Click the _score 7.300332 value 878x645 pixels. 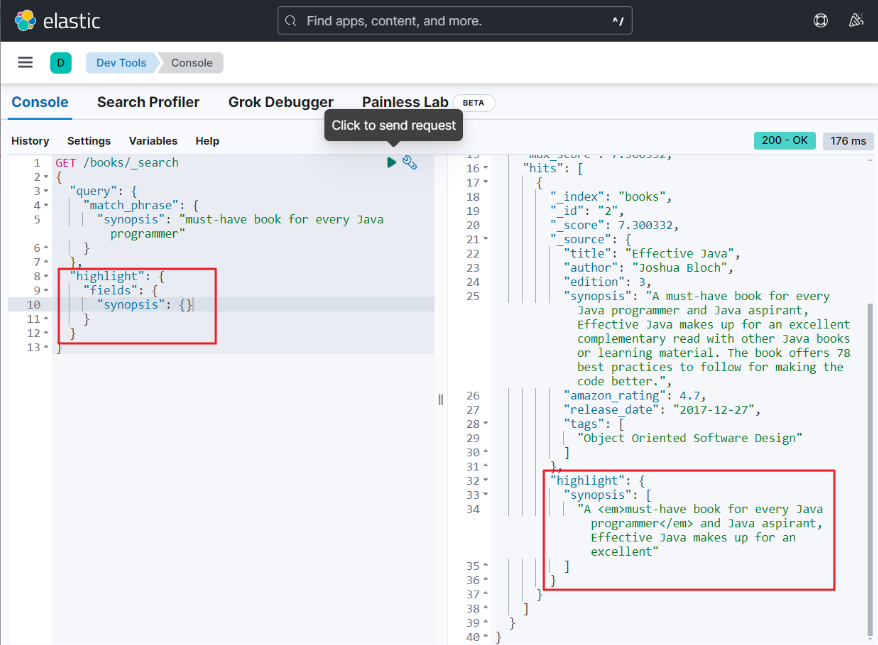pos(645,225)
